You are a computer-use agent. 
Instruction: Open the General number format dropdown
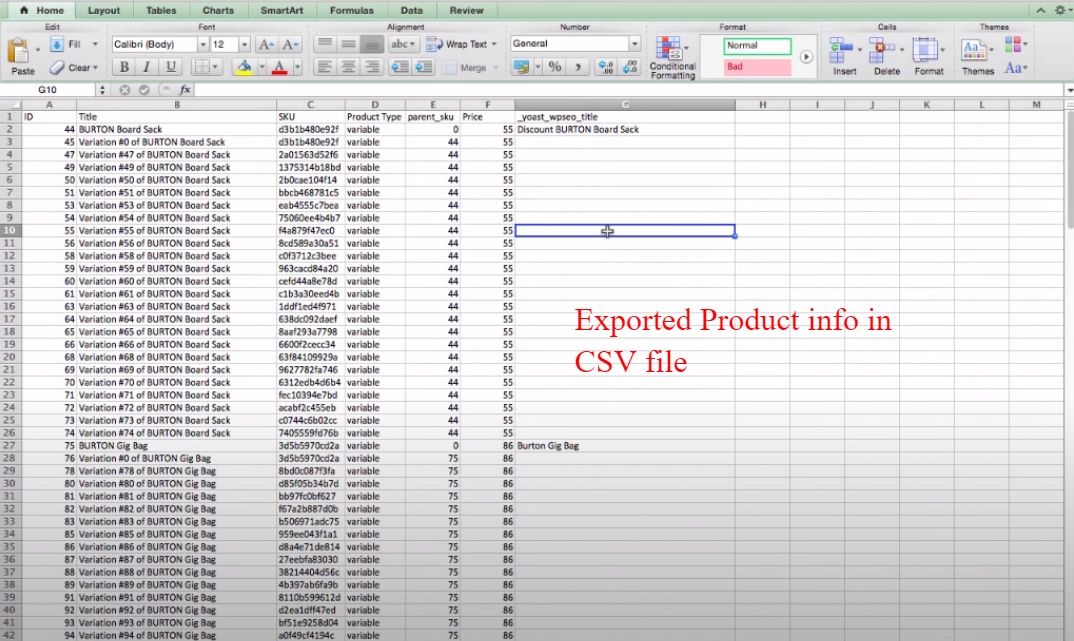(635, 44)
